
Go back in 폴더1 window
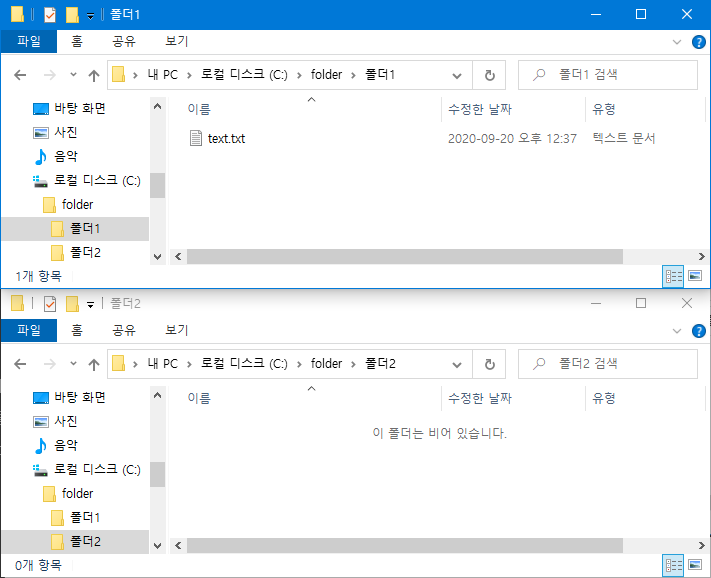(20, 75)
